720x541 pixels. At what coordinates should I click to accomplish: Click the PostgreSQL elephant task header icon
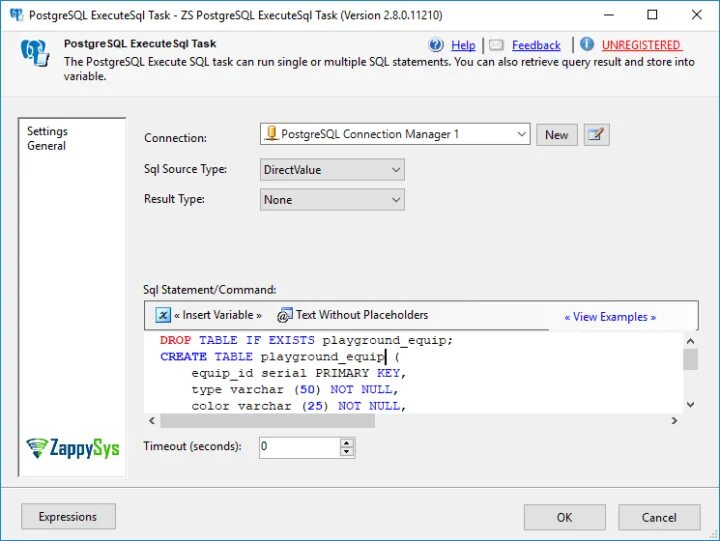point(35,53)
